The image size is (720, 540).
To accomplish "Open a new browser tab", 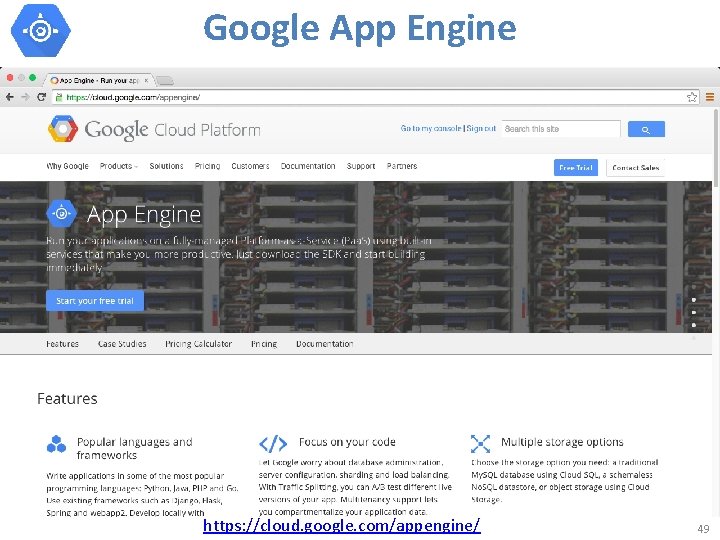I will pos(165,81).
